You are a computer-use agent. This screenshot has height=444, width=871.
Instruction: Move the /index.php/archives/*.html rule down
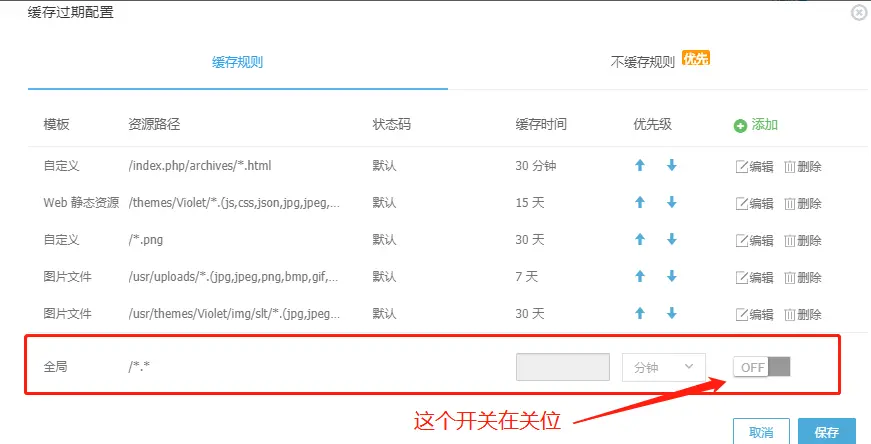[x=672, y=165]
